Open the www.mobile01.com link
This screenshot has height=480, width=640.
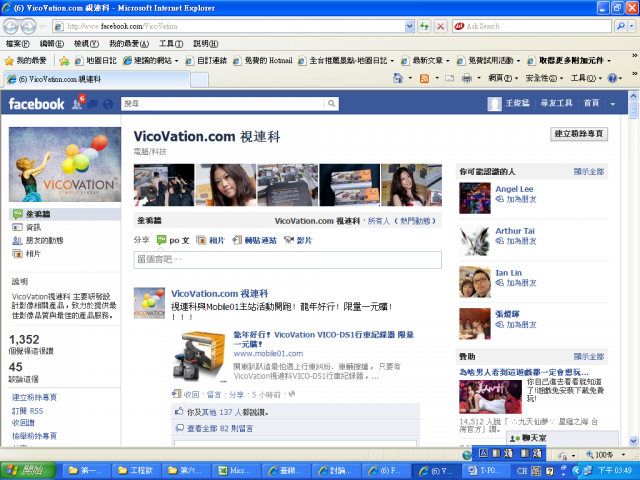(268, 353)
